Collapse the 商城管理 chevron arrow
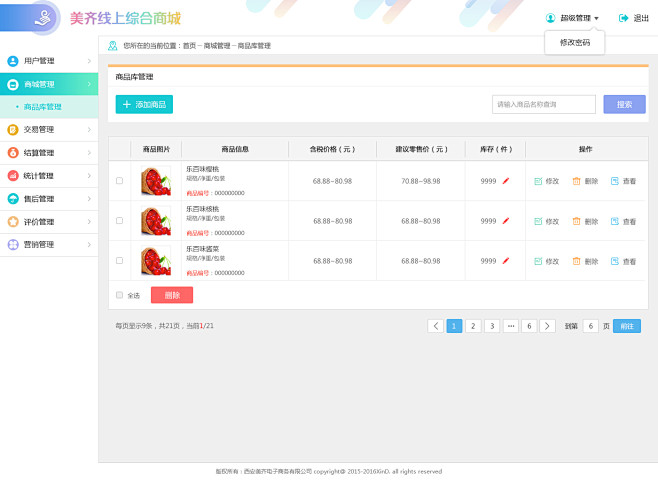 coord(89,84)
